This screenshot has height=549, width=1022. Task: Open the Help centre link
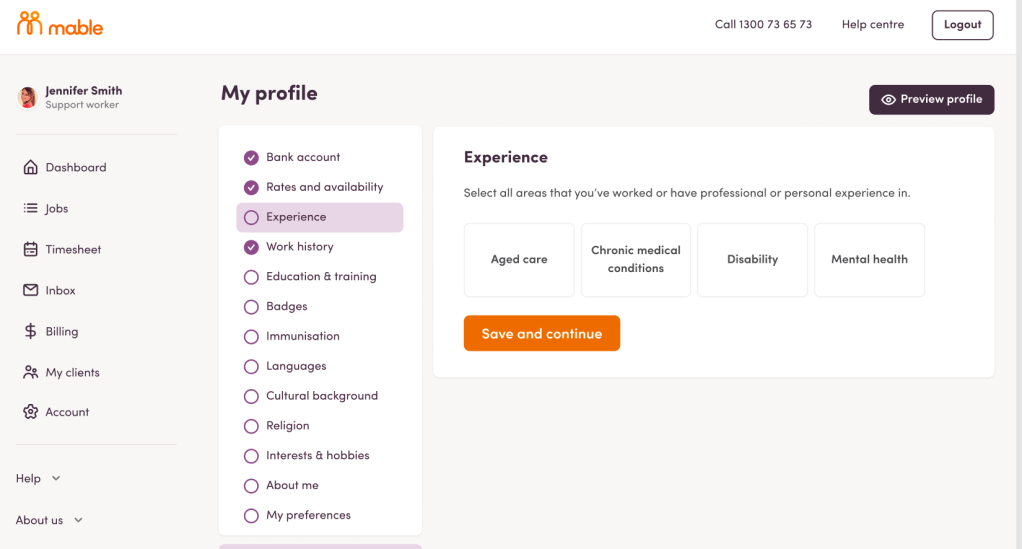click(872, 25)
